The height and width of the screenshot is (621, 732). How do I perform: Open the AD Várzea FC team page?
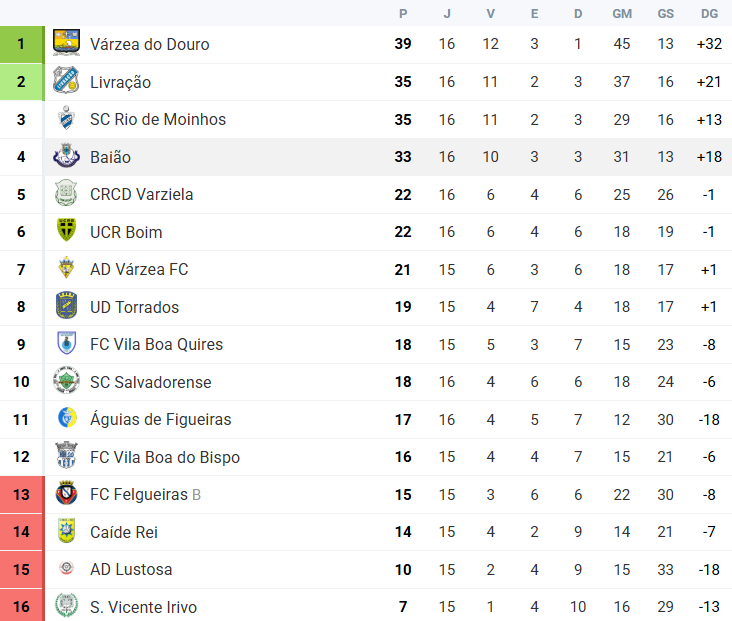139,269
